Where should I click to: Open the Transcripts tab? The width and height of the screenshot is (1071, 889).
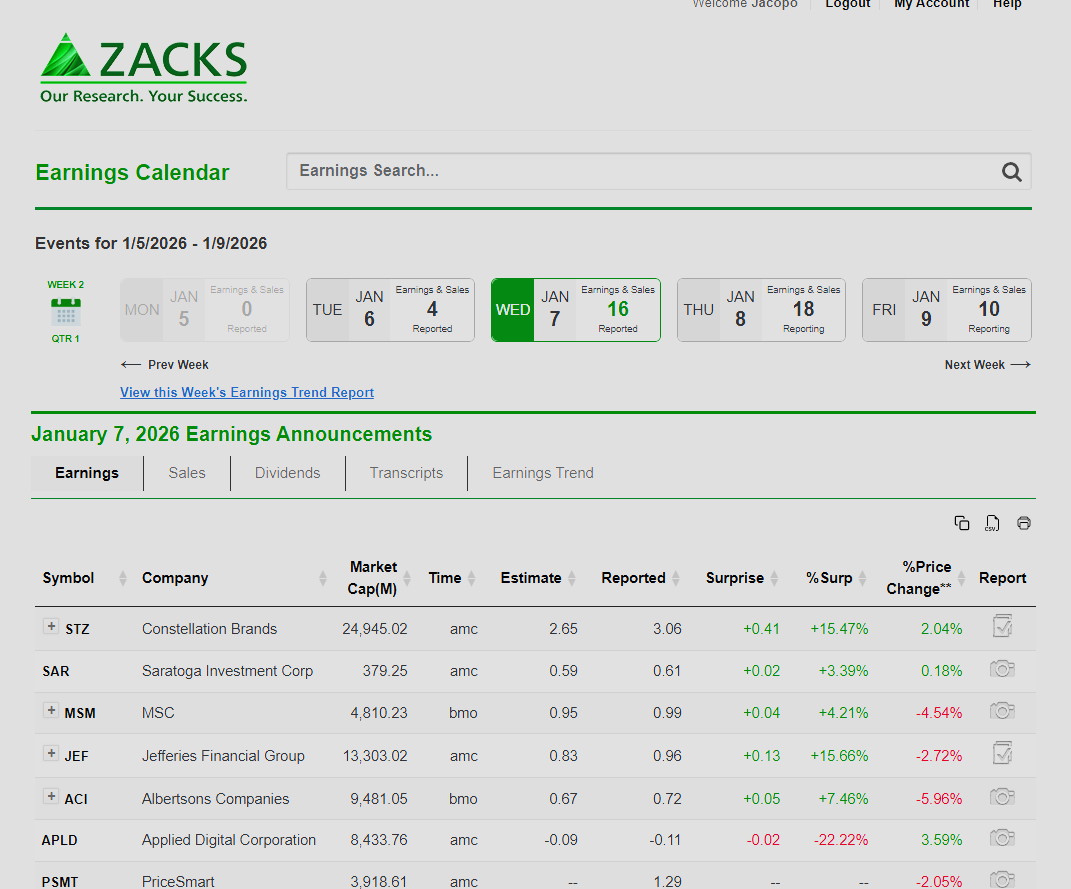coord(406,473)
